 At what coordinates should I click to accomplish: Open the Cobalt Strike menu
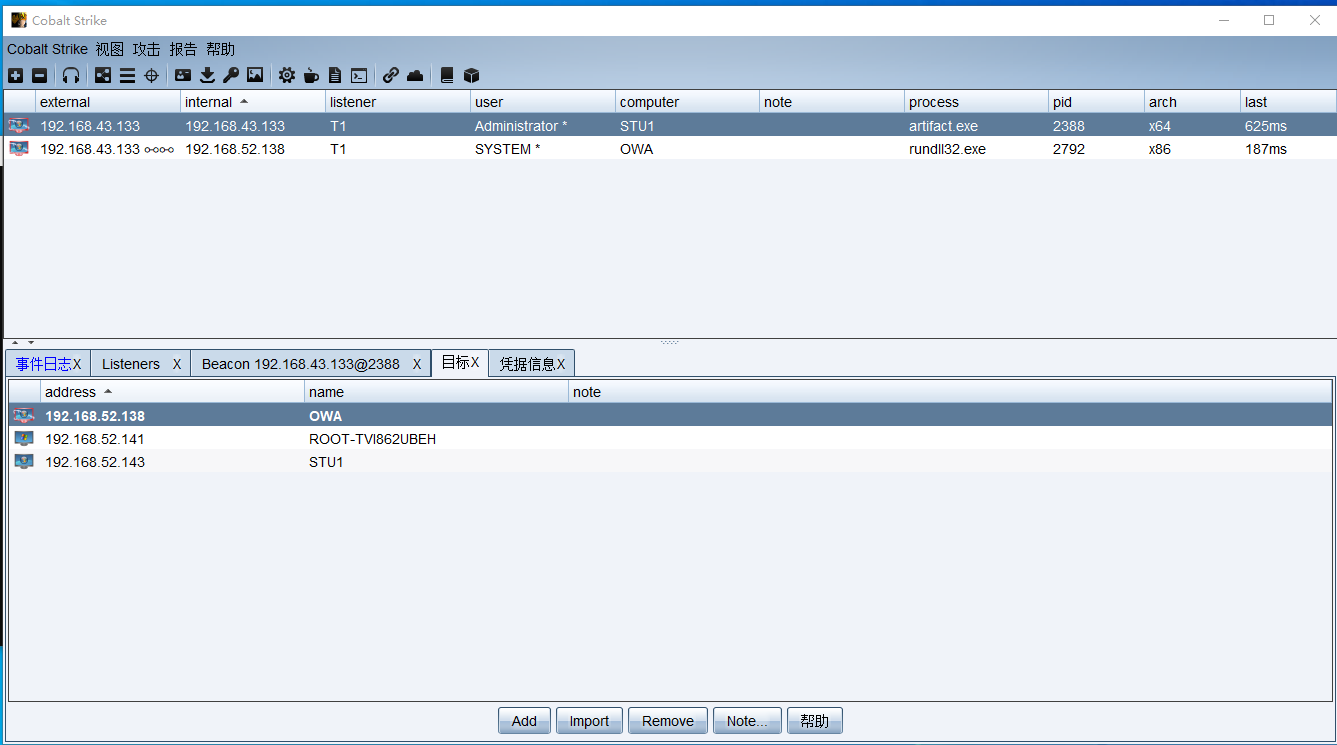point(47,49)
